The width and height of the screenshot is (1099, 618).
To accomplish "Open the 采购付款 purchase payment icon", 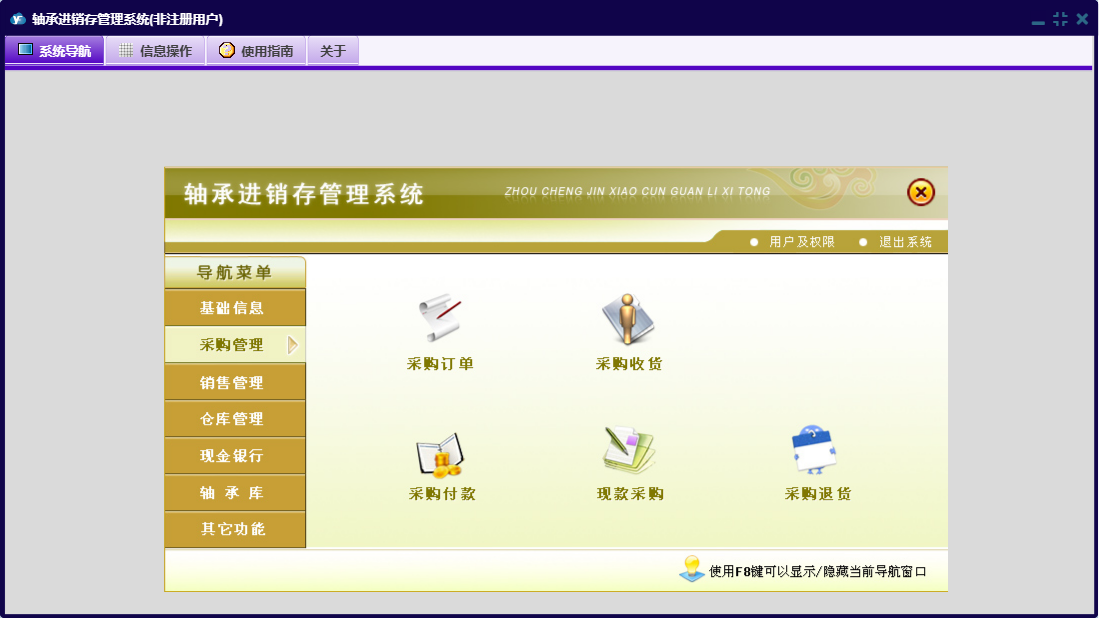I will point(440,455).
